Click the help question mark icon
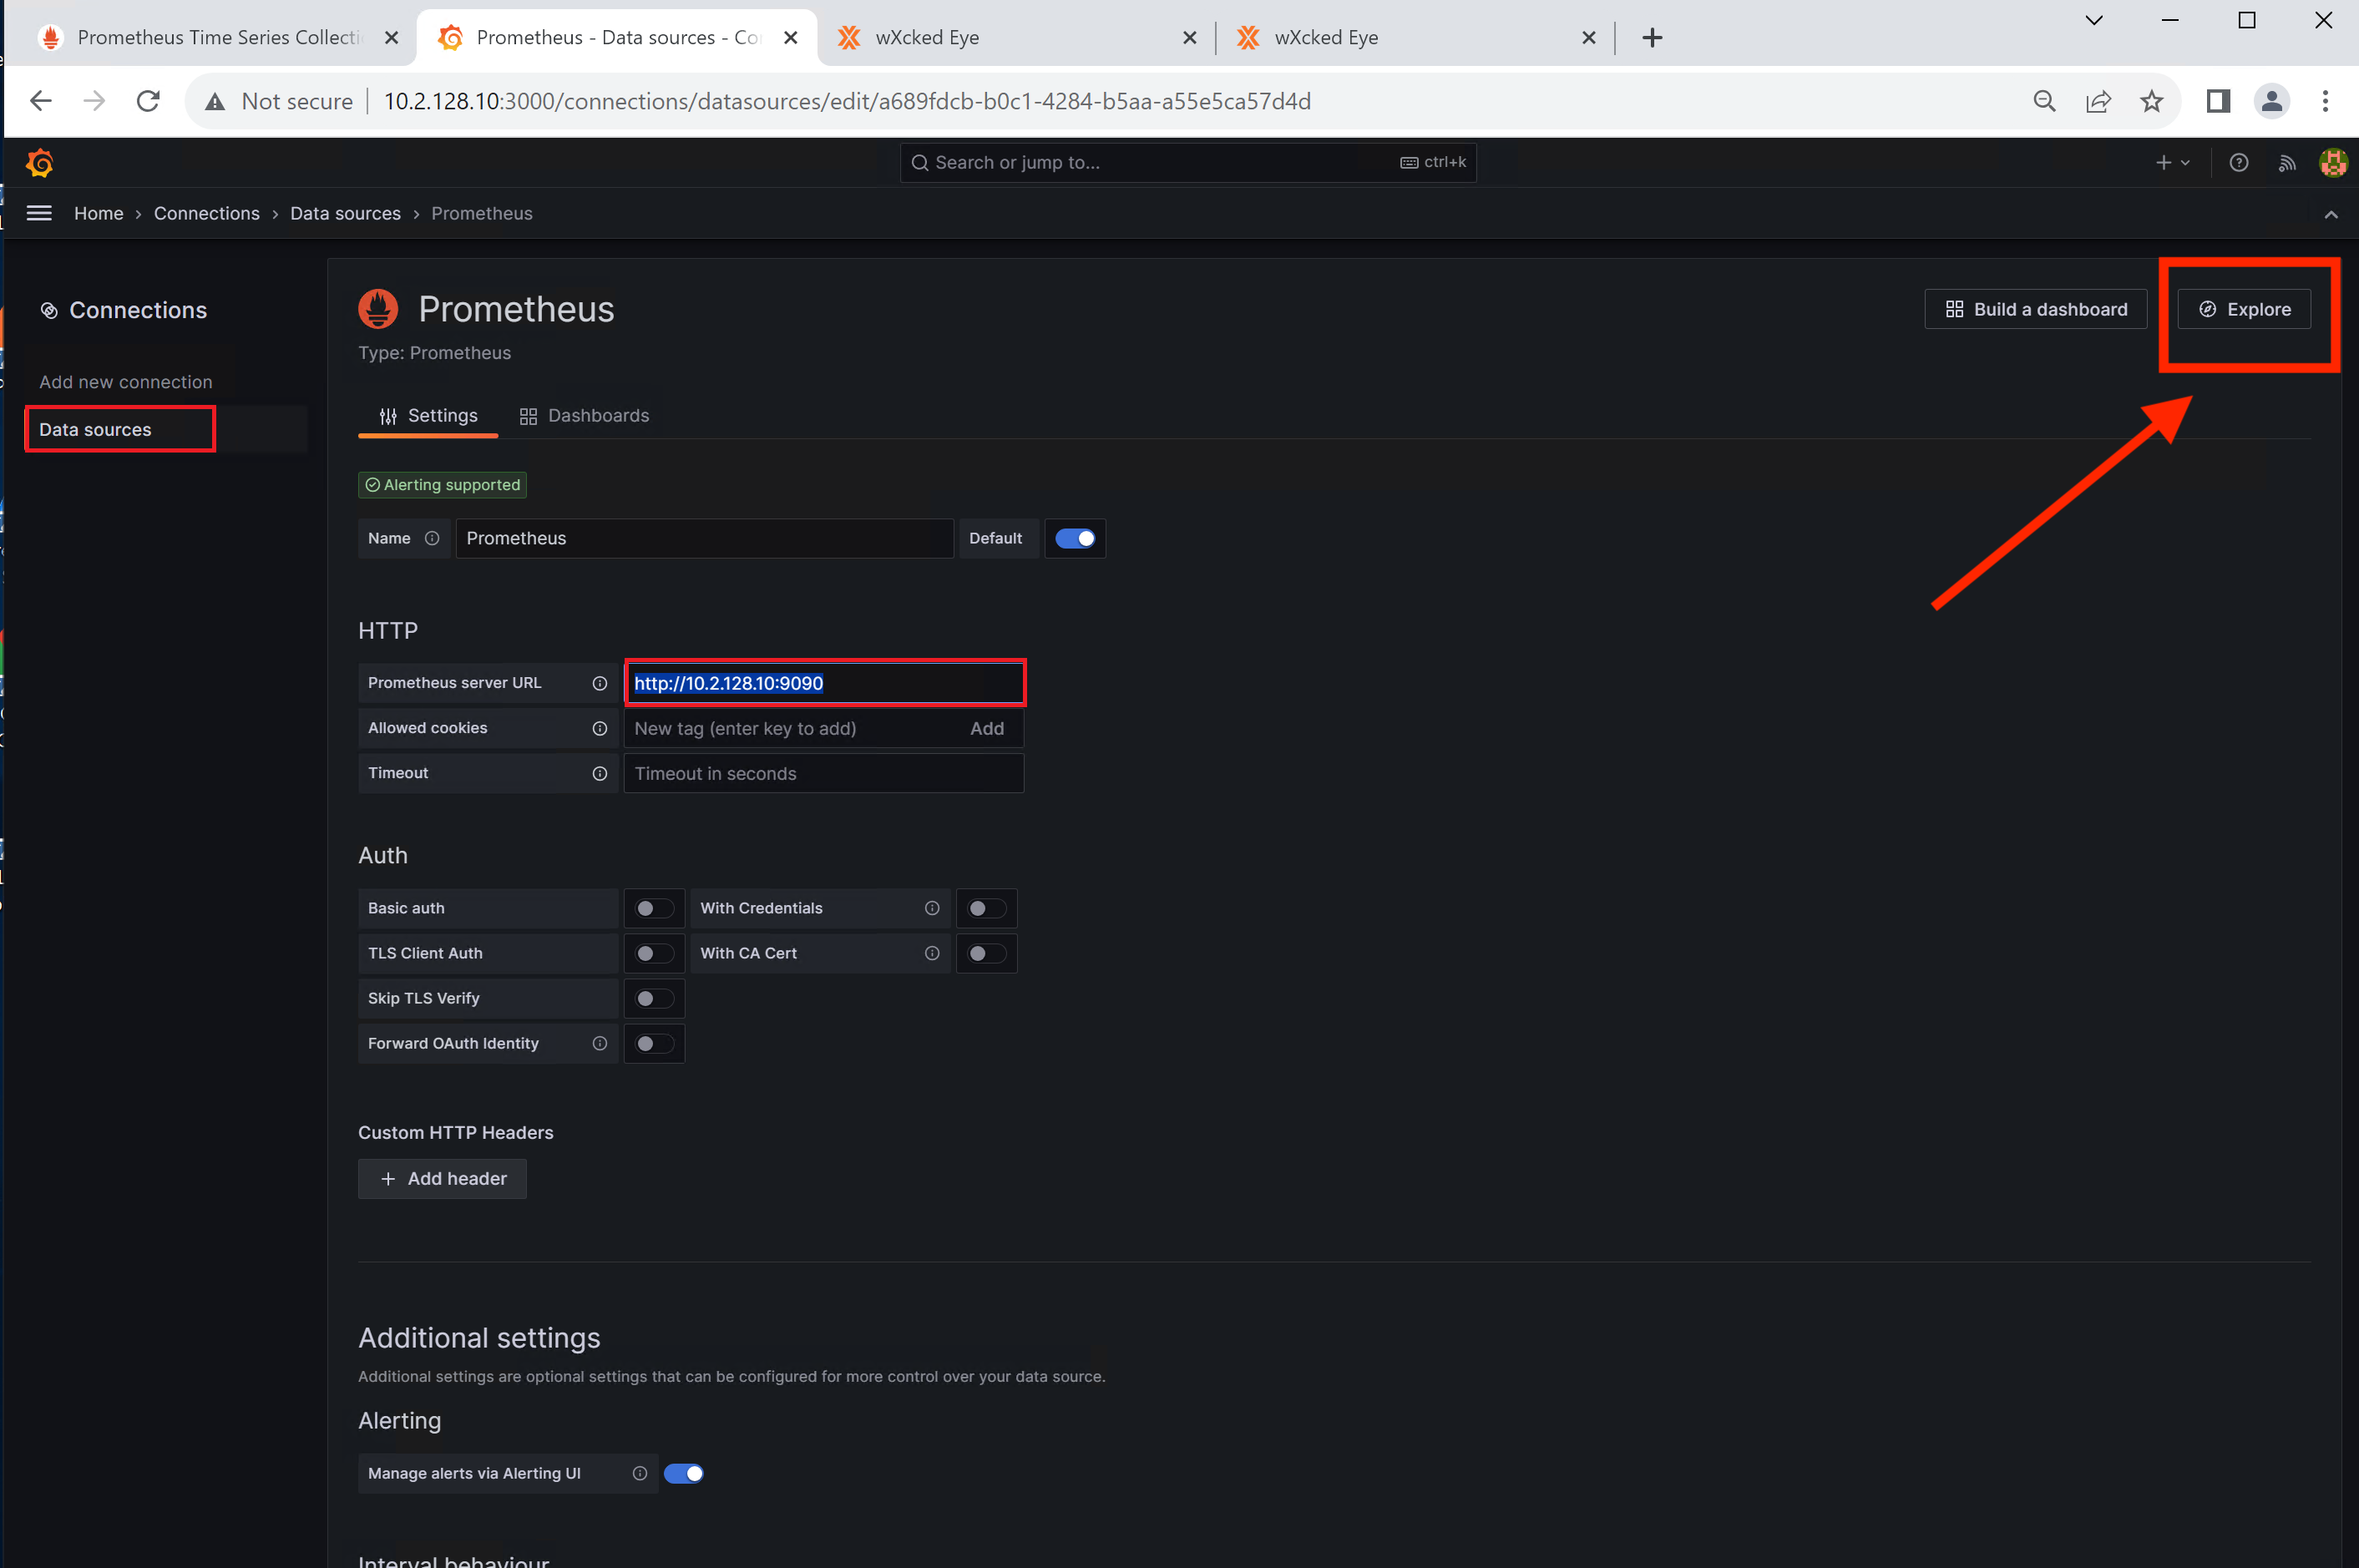Image resolution: width=2359 pixels, height=1568 pixels. pos(2239,162)
